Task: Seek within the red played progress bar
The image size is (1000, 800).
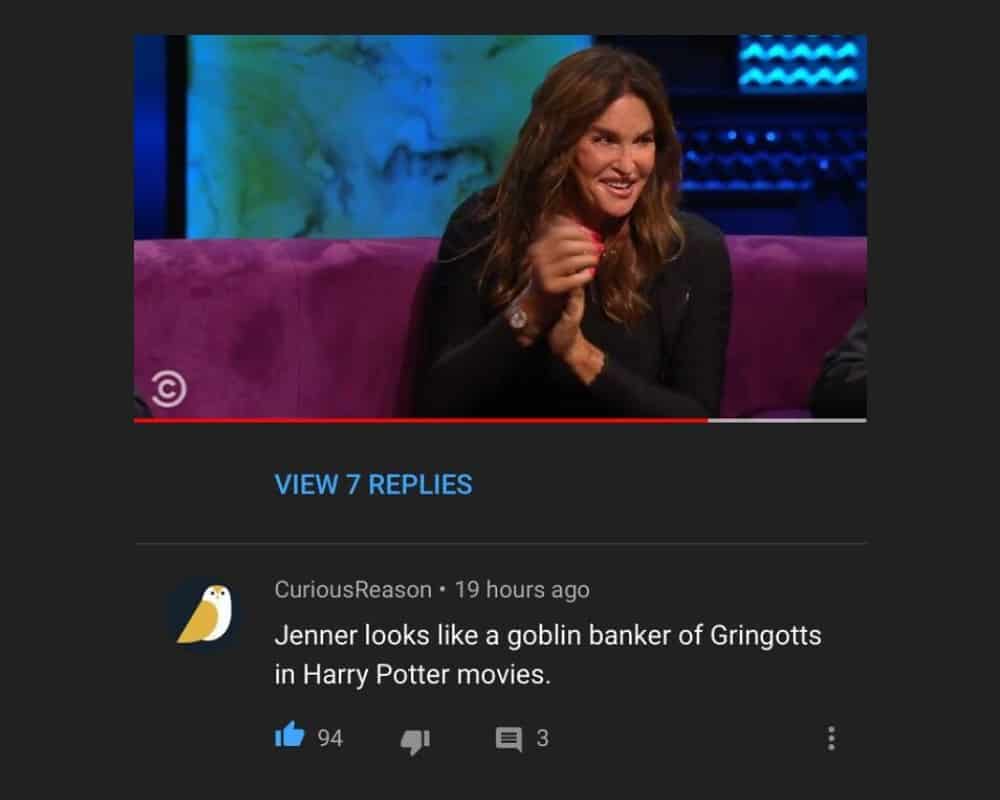Action: (x=421, y=420)
